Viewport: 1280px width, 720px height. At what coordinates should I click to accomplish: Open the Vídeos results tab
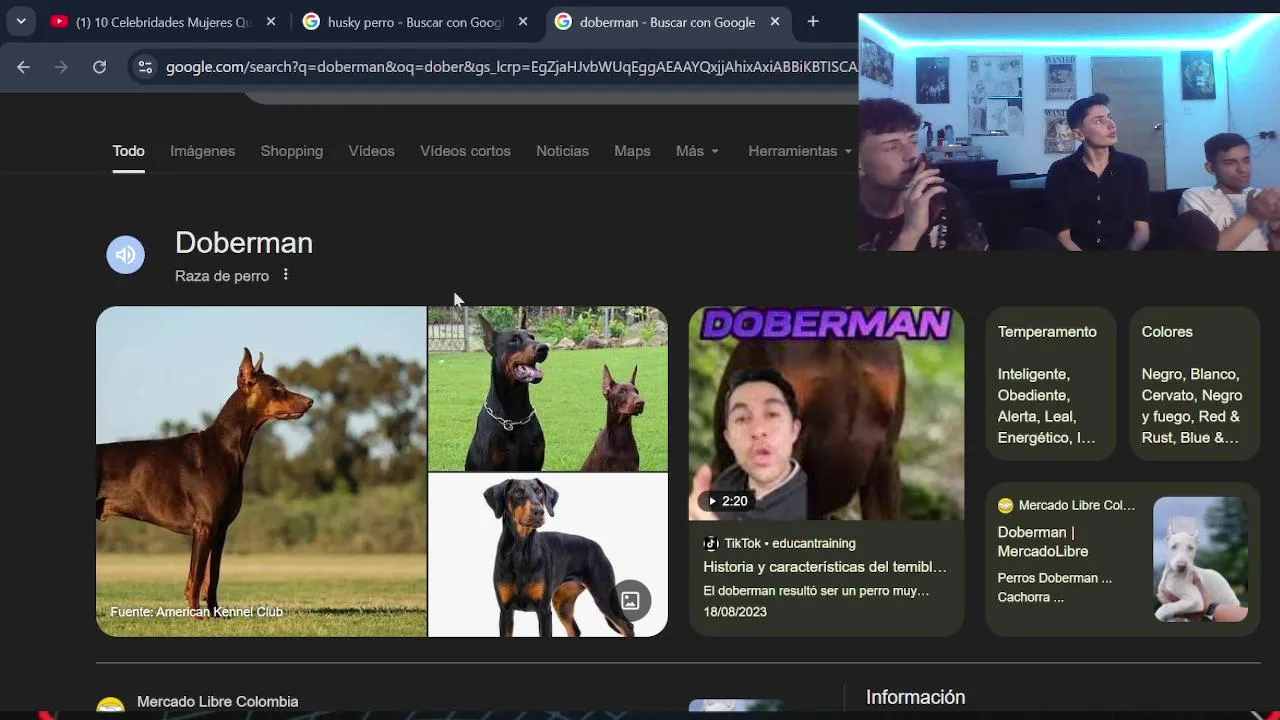[x=371, y=151]
